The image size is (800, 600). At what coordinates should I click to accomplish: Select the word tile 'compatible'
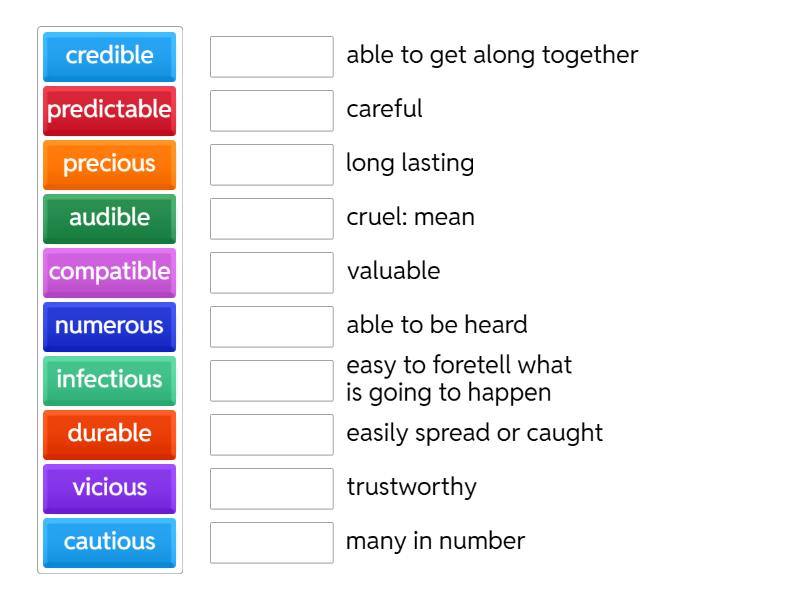[x=108, y=273]
